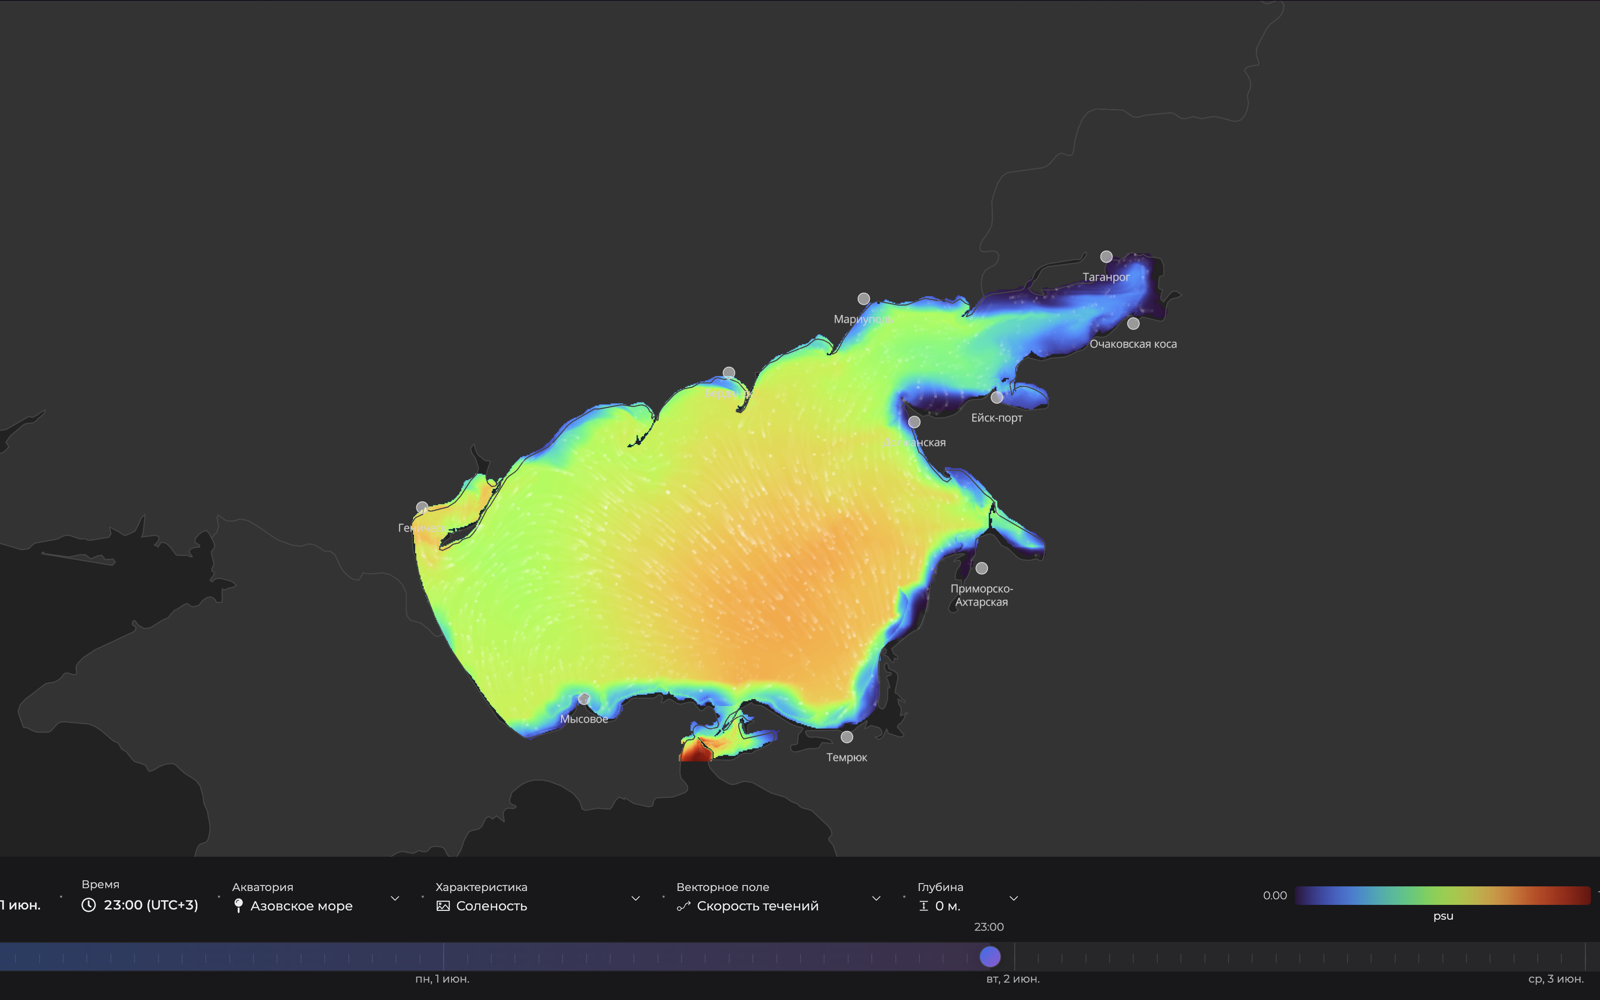Image resolution: width=1600 pixels, height=1000 pixels.
Task: Click the Ейск-порт map label
Action: 997,418
